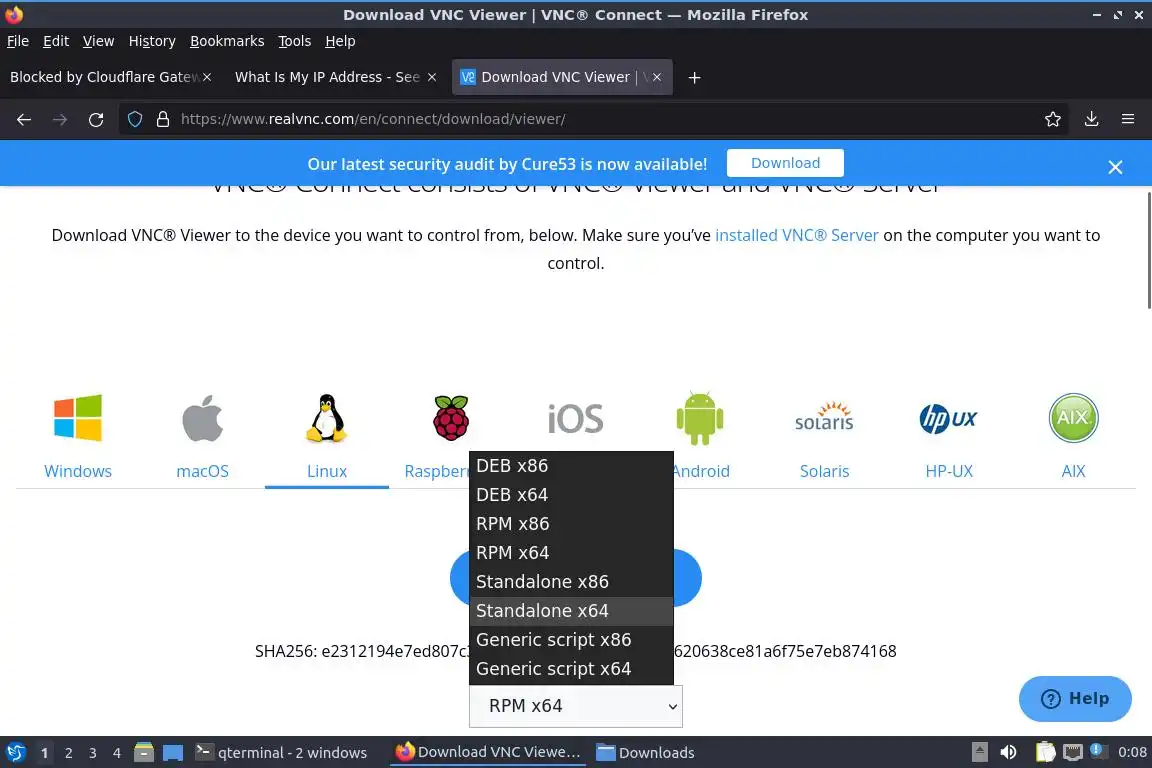
Task: Open the Help menu in menu bar
Action: (340, 41)
